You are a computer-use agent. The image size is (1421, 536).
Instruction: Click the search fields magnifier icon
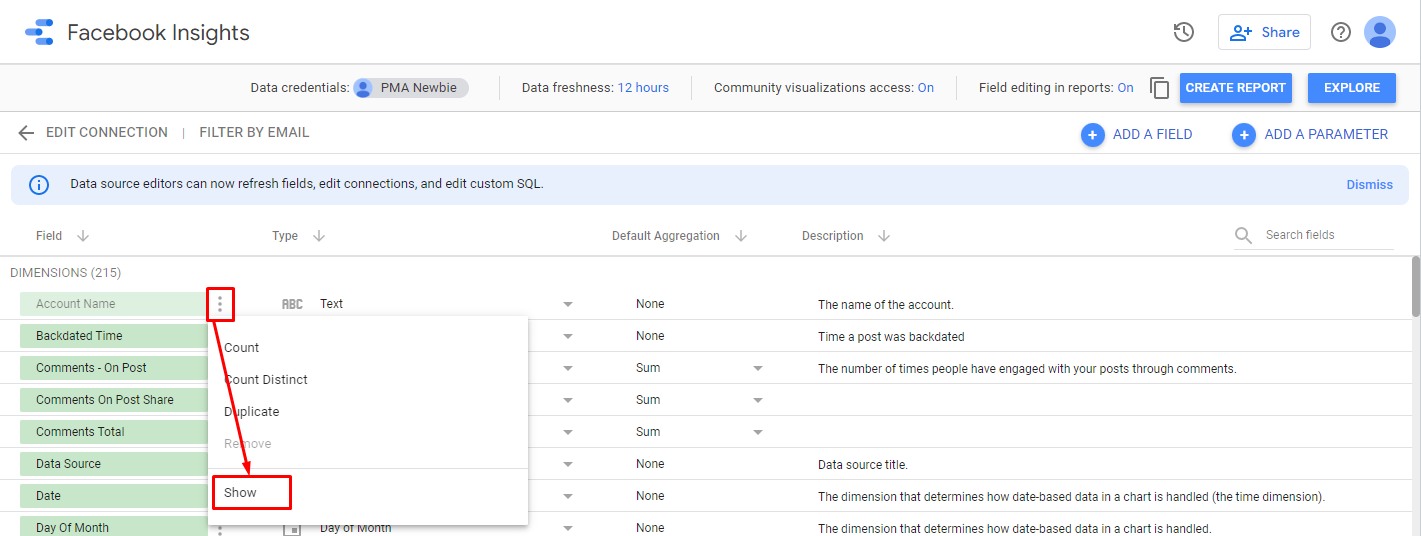coord(1243,235)
